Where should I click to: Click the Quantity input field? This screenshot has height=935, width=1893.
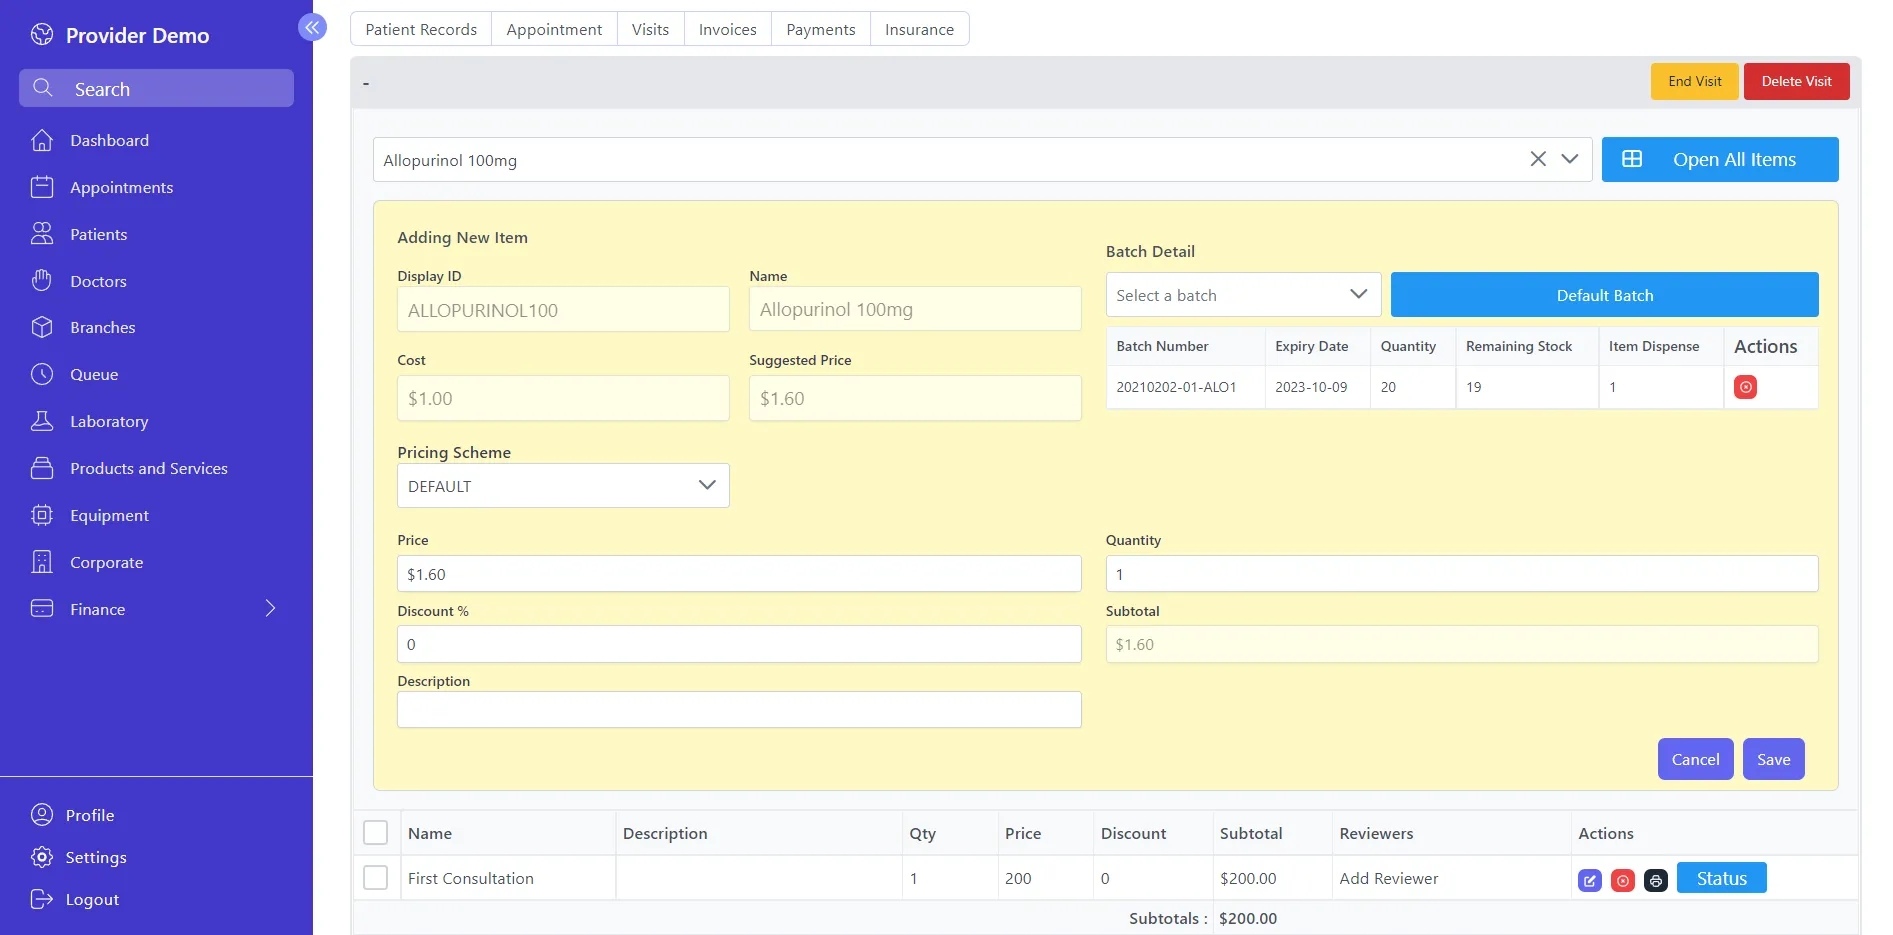[1461, 574]
